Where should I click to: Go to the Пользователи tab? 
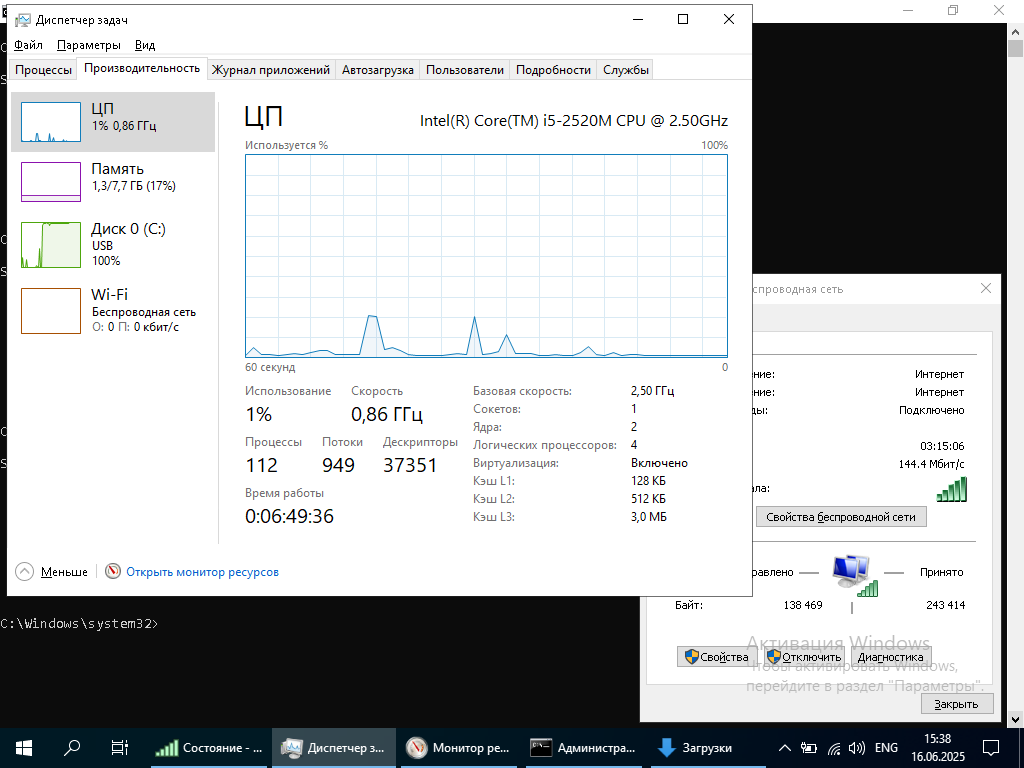pos(465,70)
